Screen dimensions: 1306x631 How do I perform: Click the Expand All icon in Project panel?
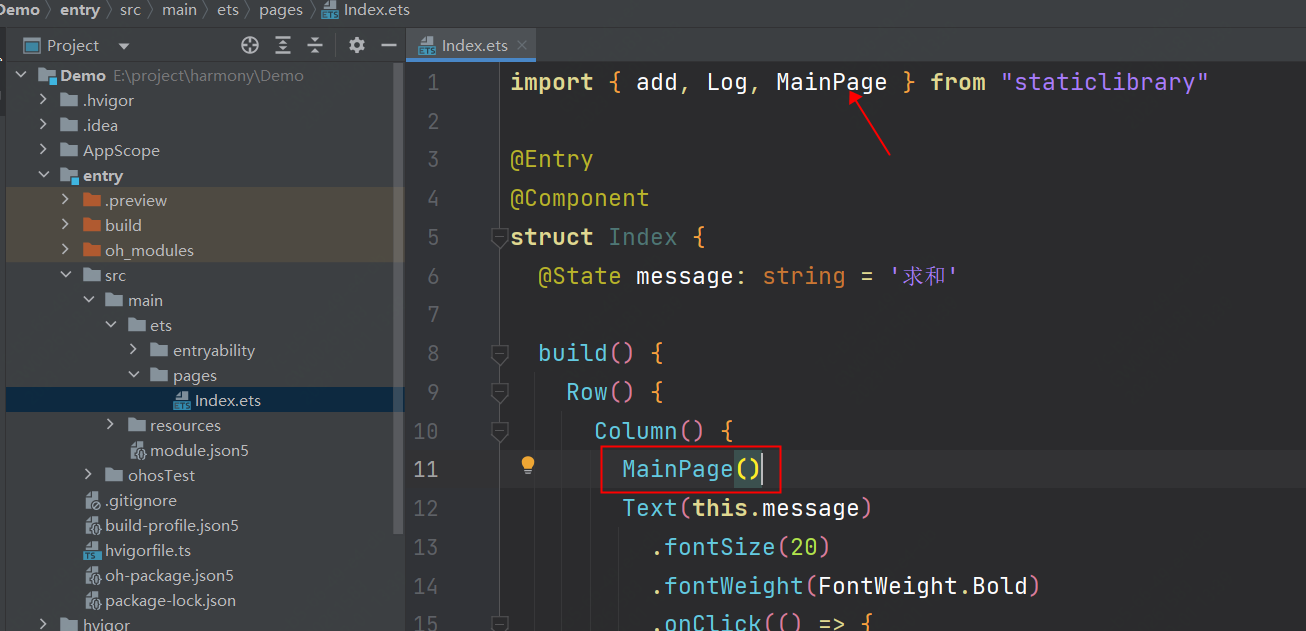(x=283, y=45)
